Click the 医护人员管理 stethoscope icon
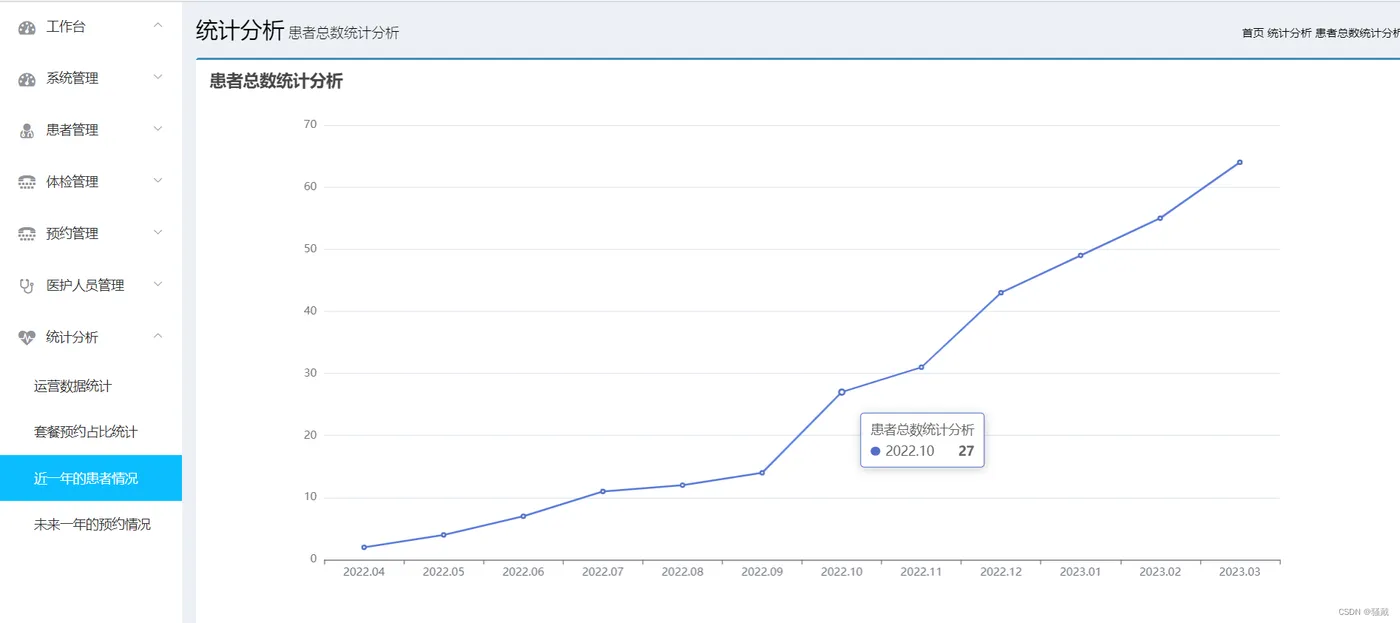This screenshot has height=623, width=1400. pyautogui.click(x=27, y=286)
